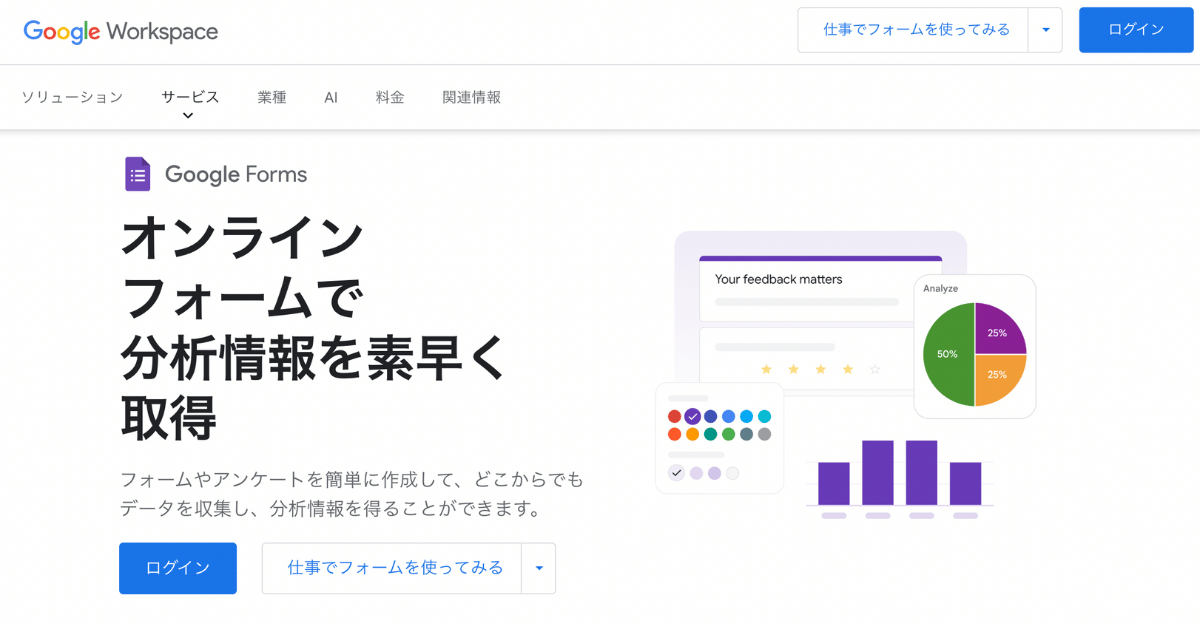Open the ソリューション menu
The width and height of the screenshot is (1200, 630).
pyautogui.click(x=72, y=97)
